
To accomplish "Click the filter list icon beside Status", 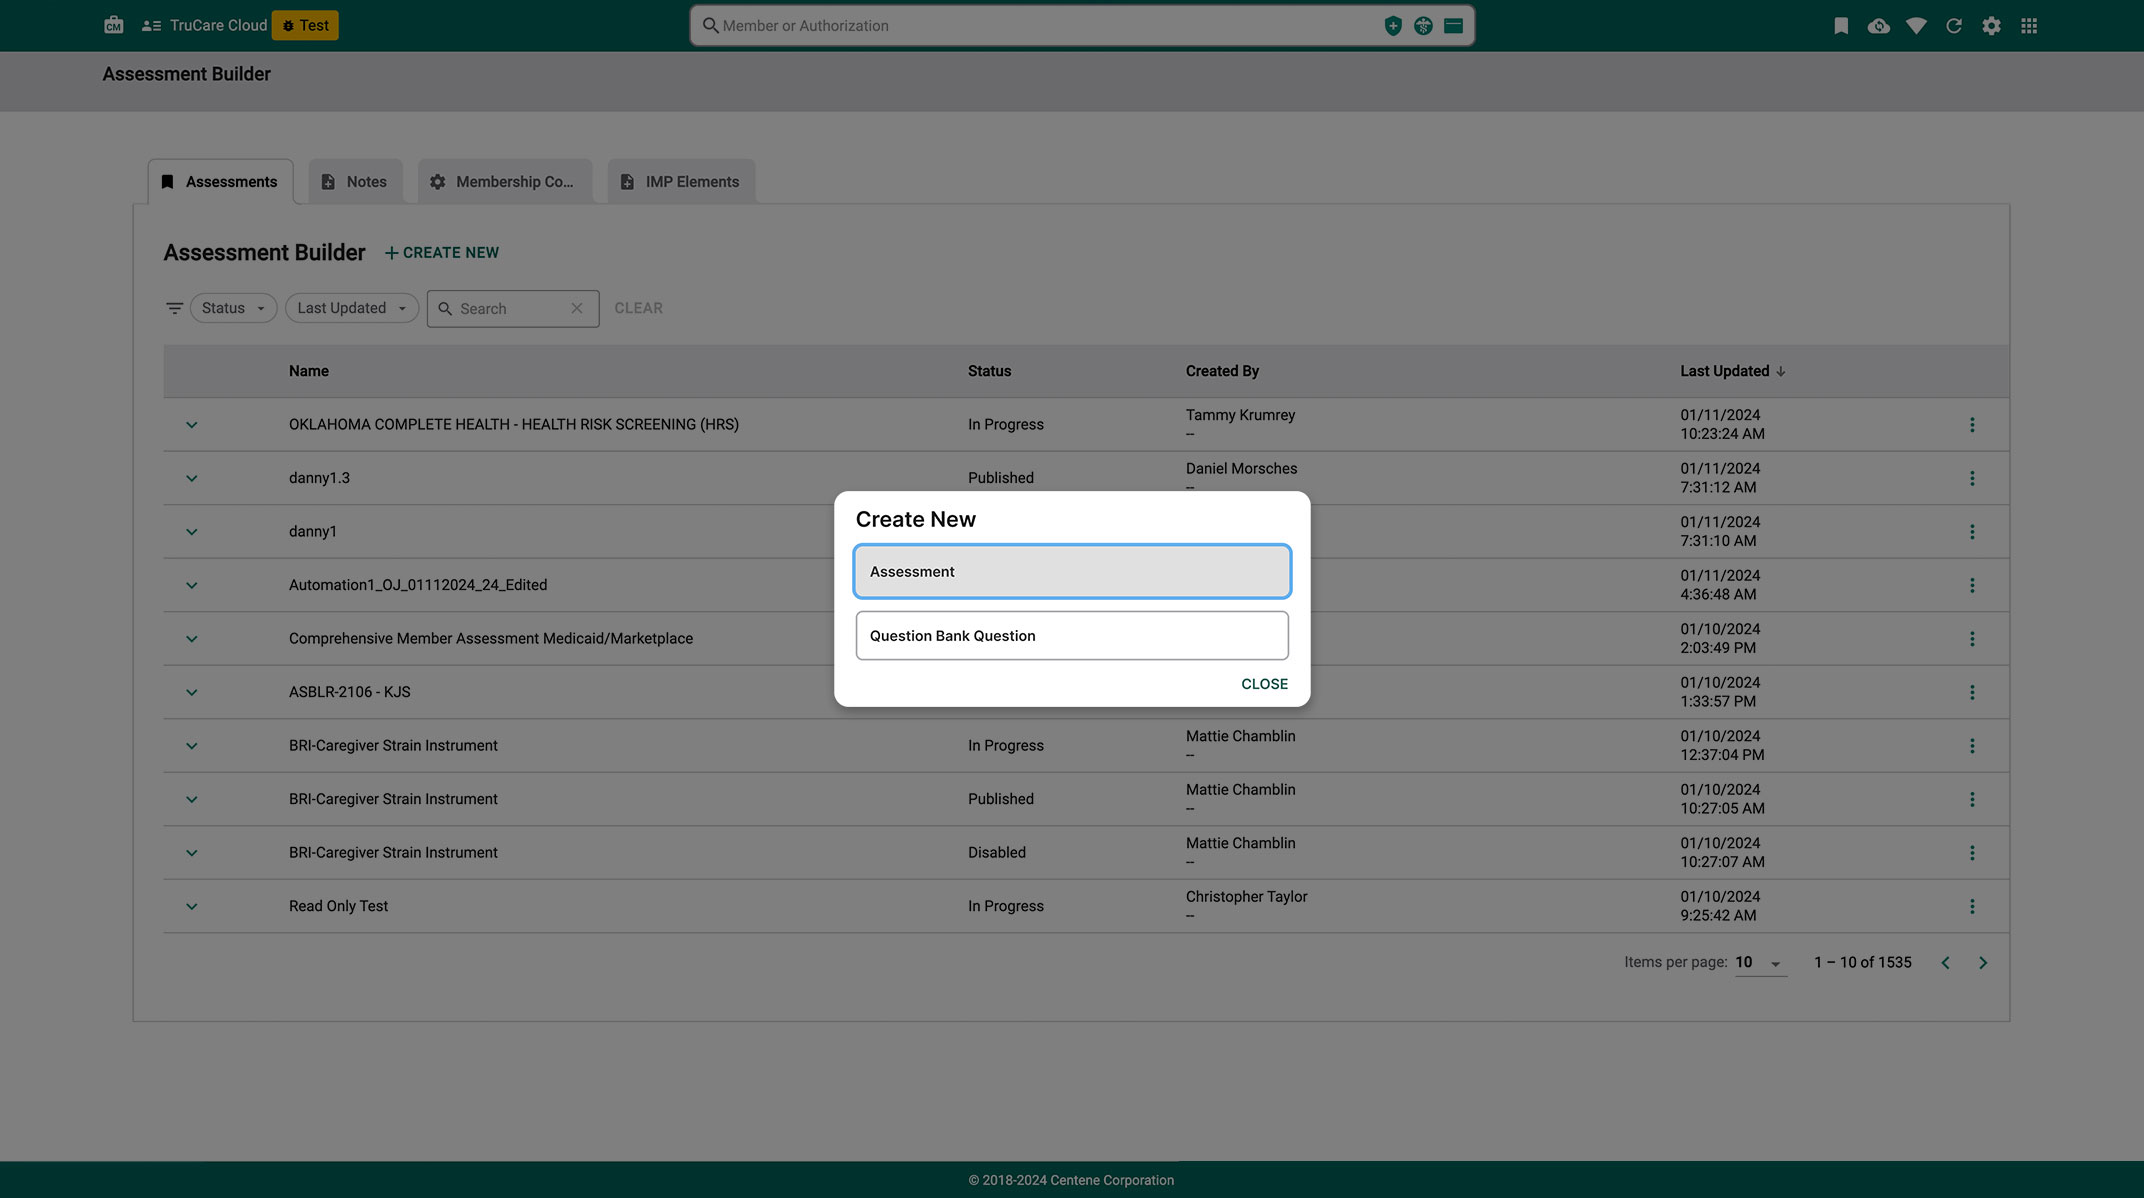I will (x=174, y=308).
